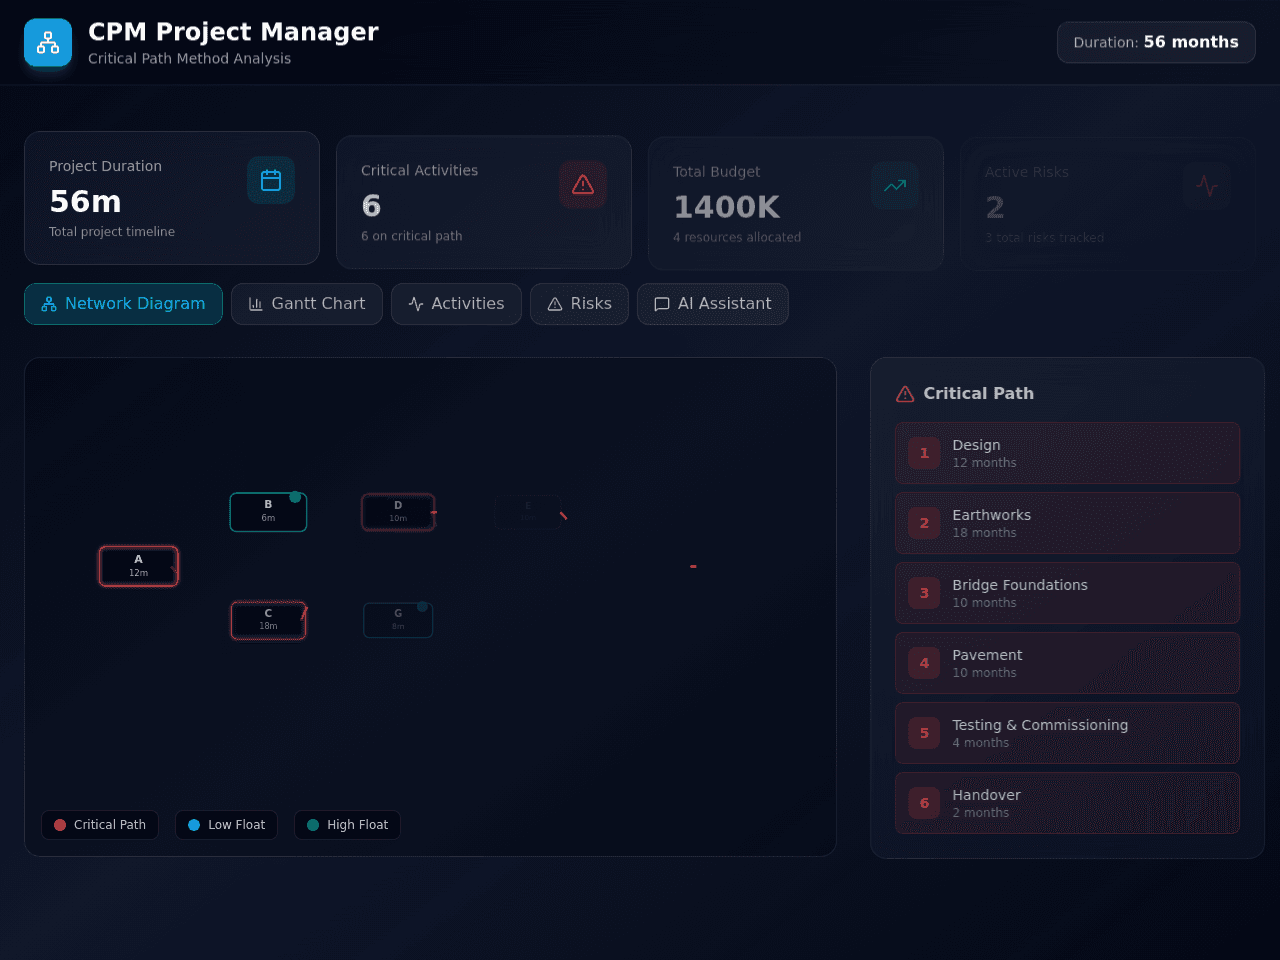This screenshot has height=960, width=1280.
Task: Click the Low Float legend label
Action: (x=237, y=825)
